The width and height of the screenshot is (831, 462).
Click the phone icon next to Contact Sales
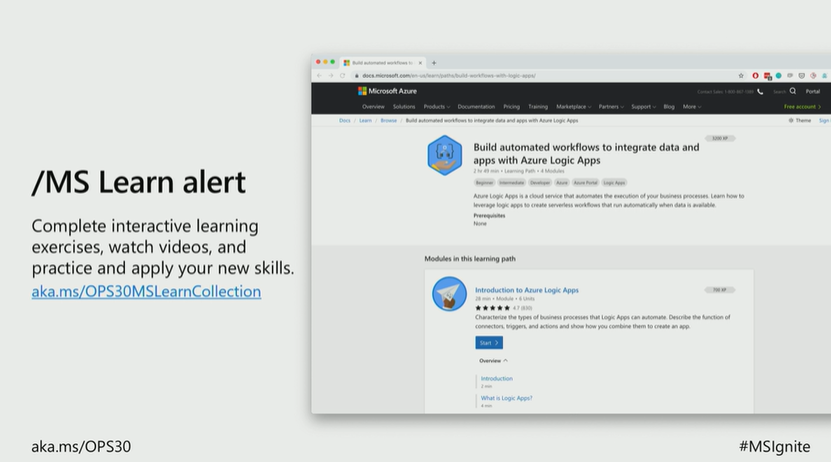point(760,92)
